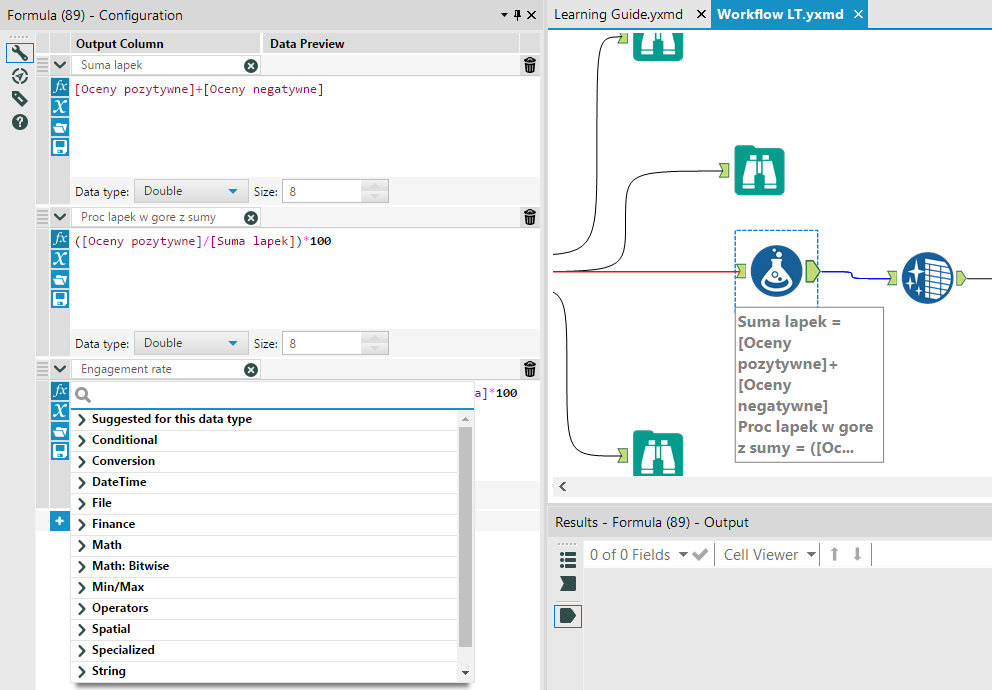Open the help question mark icon

[19, 122]
